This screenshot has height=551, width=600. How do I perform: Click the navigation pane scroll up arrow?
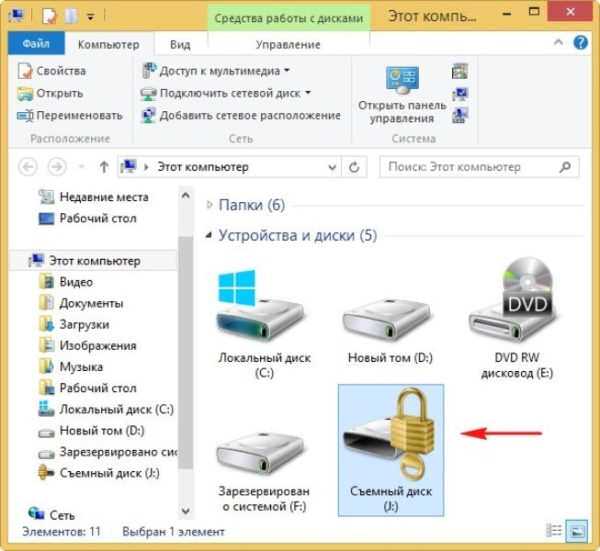click(186, 196)
